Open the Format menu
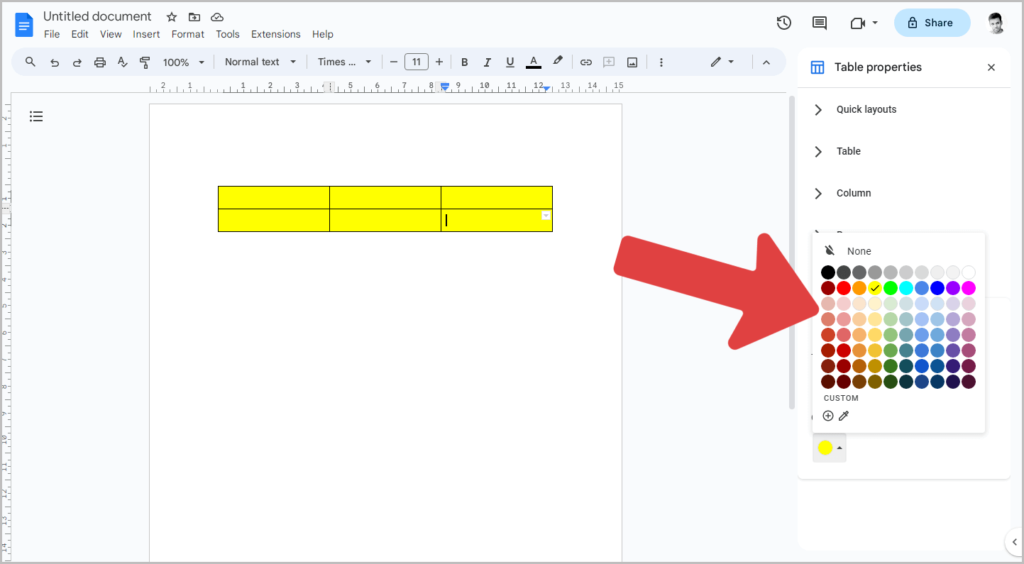Screen dimensions: 1024x564 point(187,34)
